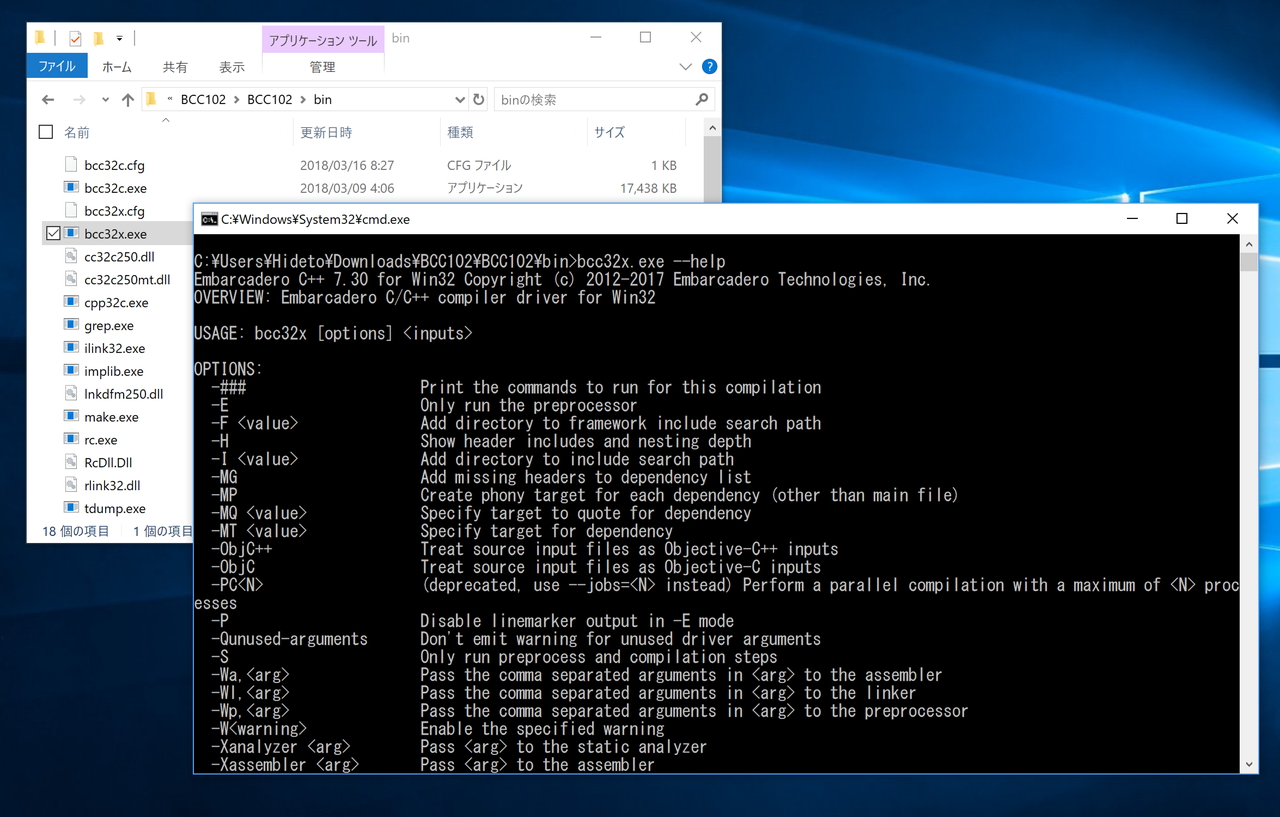Open recent locations dropdown beside back button
This screenshot has width=1280, height=817.
coord(104,99)
